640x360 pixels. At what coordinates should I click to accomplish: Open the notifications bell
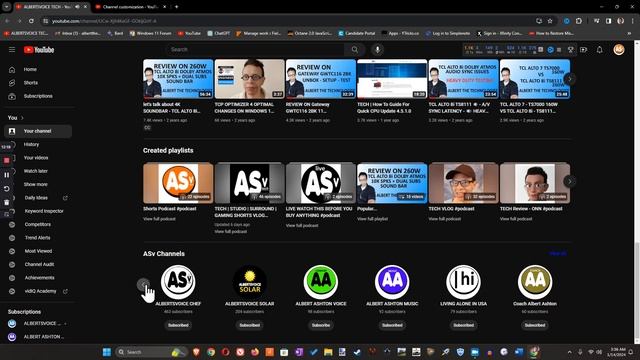[x=600, y=50]
